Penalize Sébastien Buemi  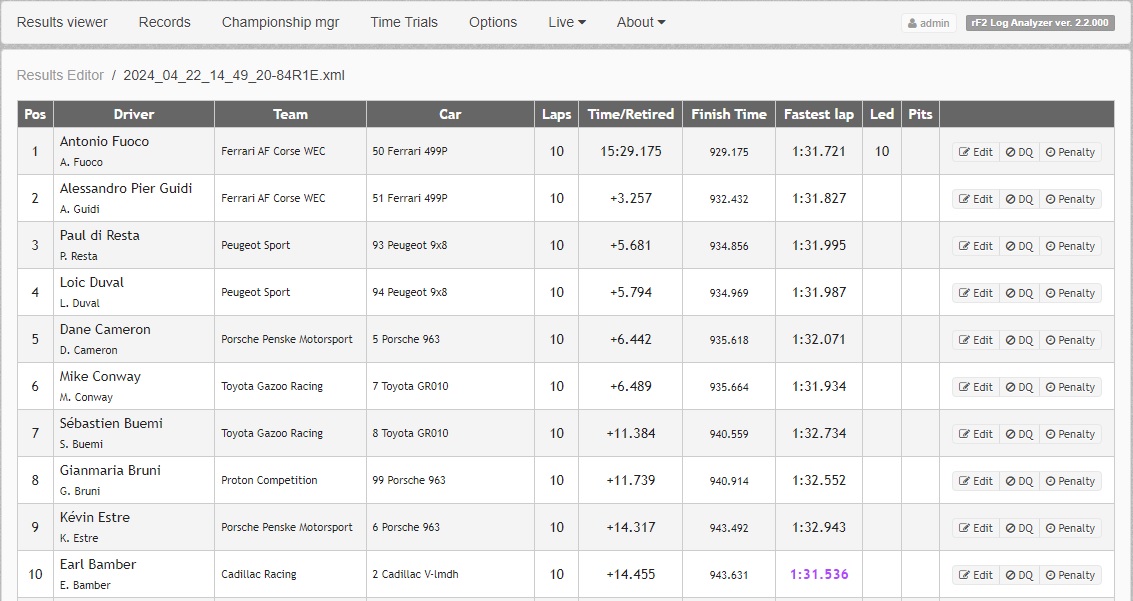[x=1070, y=433]
